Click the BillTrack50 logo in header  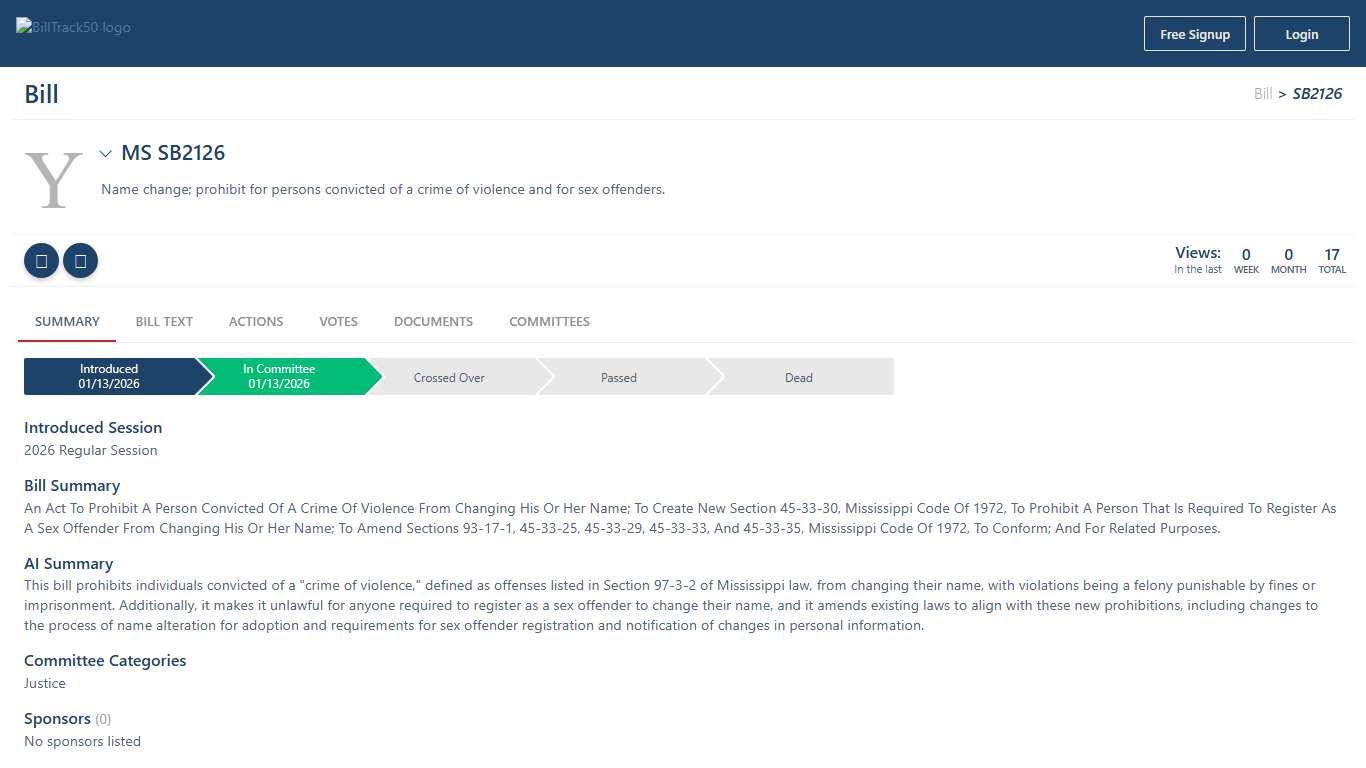[x=74, y=28]
